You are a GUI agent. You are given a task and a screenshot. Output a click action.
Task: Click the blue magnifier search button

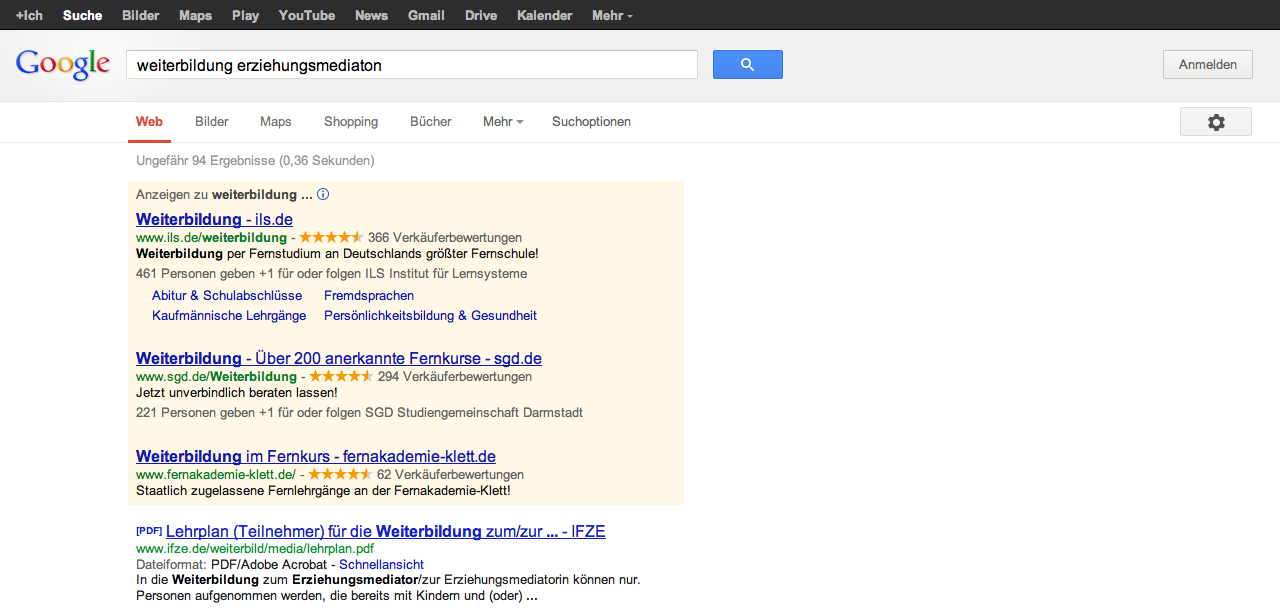747,65
